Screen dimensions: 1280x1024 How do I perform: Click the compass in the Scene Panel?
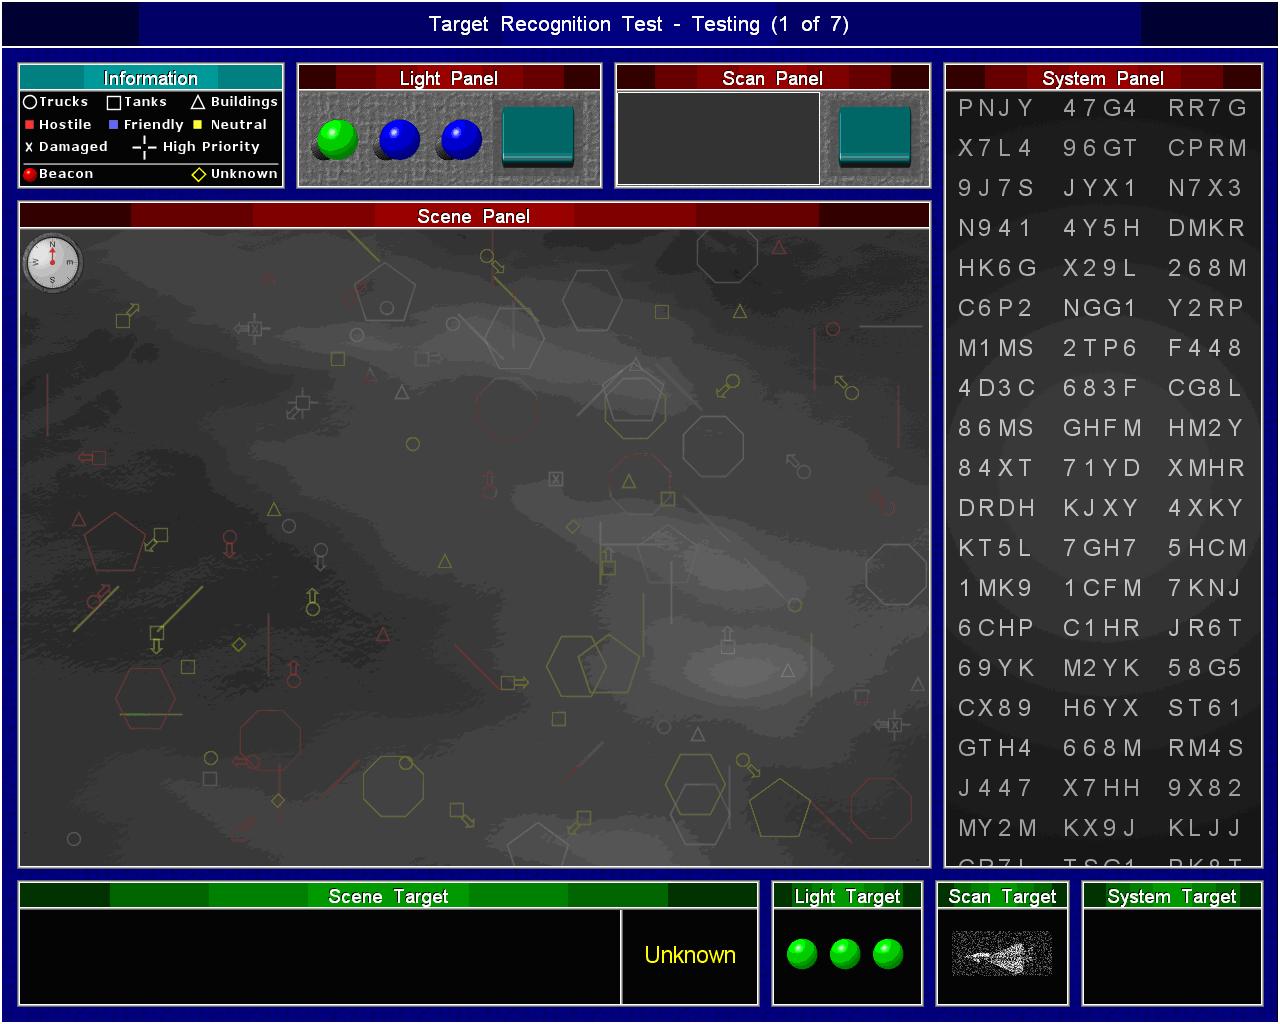coord(52,263)
